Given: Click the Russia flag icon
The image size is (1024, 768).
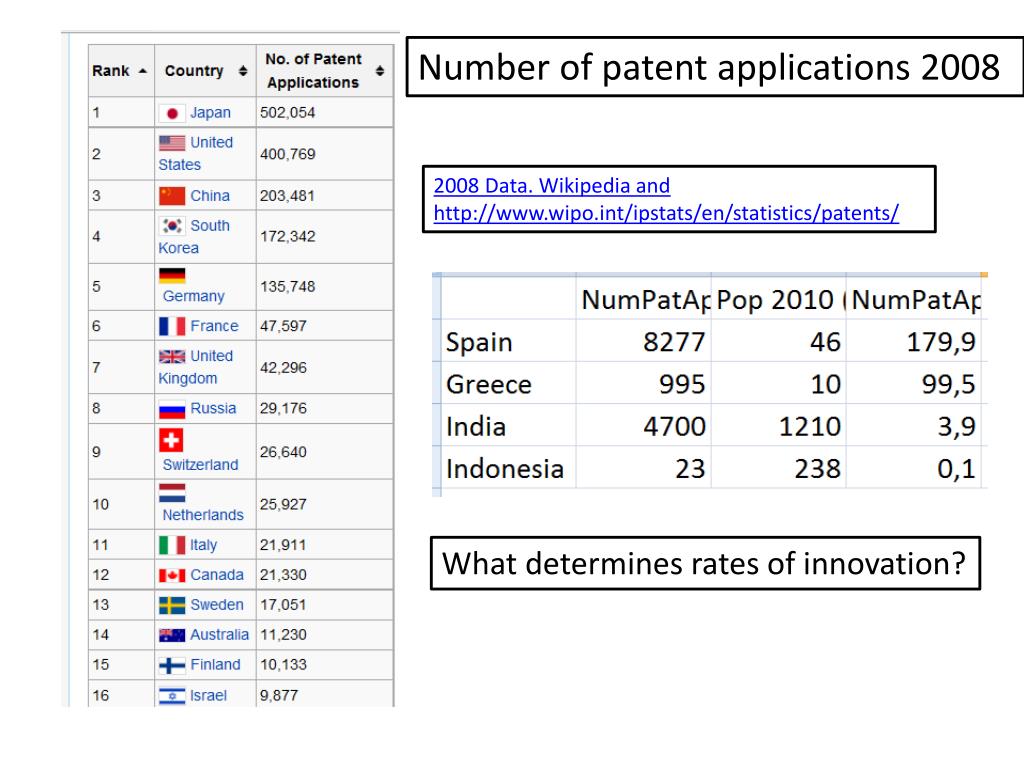Looking at the screenshot, I should click(x=172, y=410).
